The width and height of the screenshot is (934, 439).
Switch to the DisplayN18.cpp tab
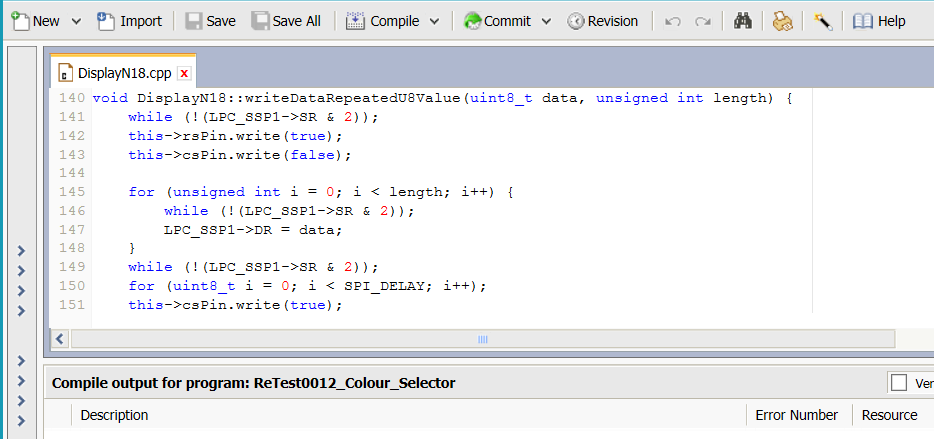[x=124, y=73]
